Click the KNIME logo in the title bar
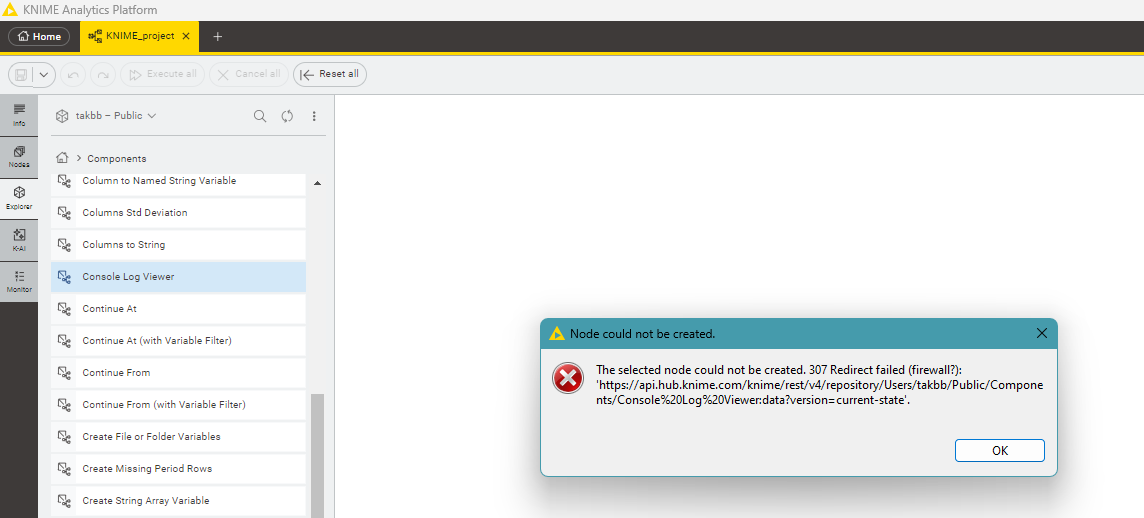The image size is (1144, 518). click(x=11, y=10)
